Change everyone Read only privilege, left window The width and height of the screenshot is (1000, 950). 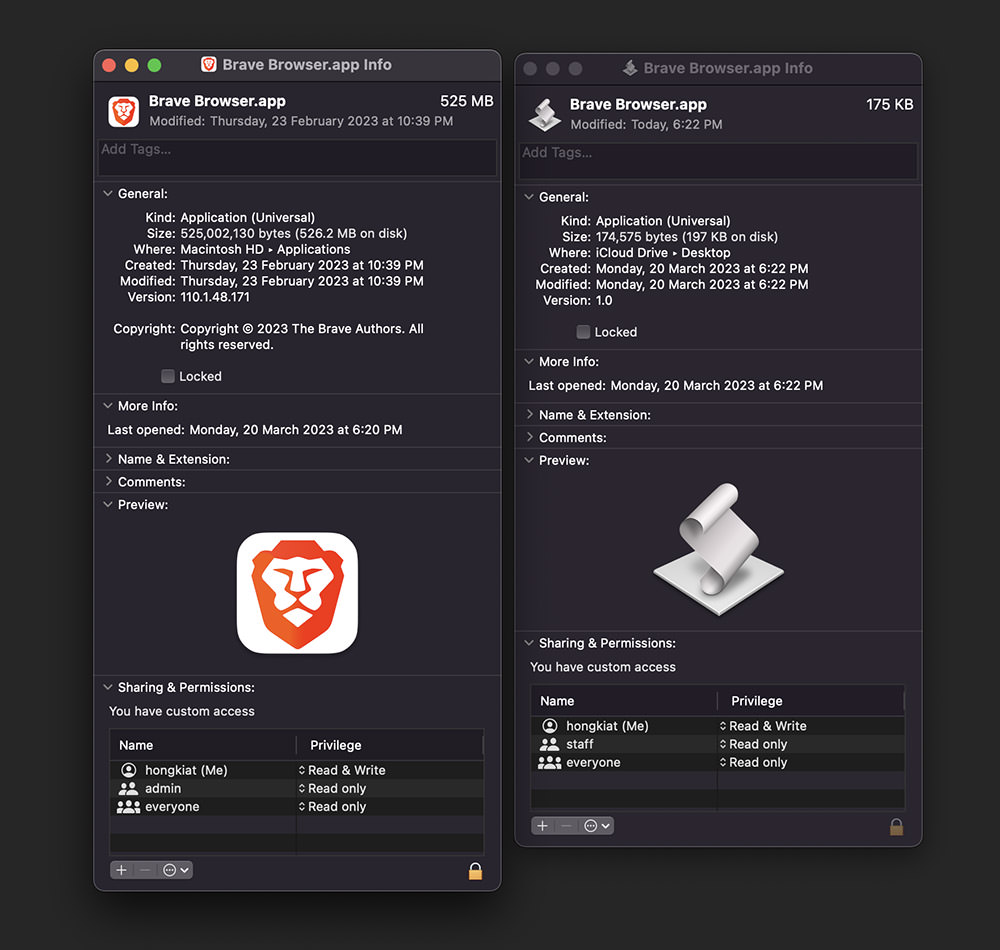[x=332, y=807]
